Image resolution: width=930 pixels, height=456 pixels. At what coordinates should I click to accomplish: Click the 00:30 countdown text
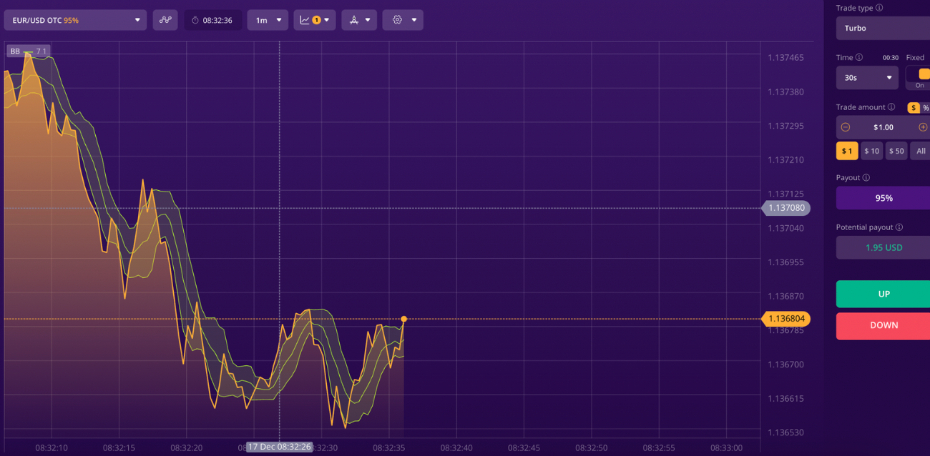[x=890, y=58]
